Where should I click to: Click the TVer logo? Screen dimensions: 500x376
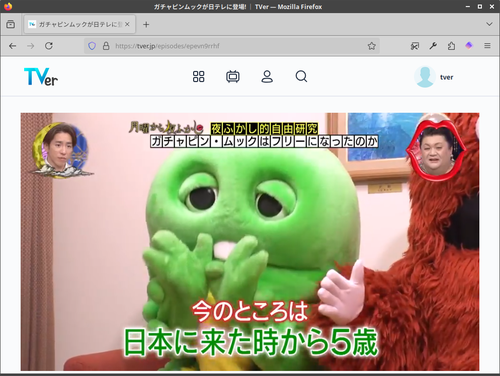[x=41, y=77]
